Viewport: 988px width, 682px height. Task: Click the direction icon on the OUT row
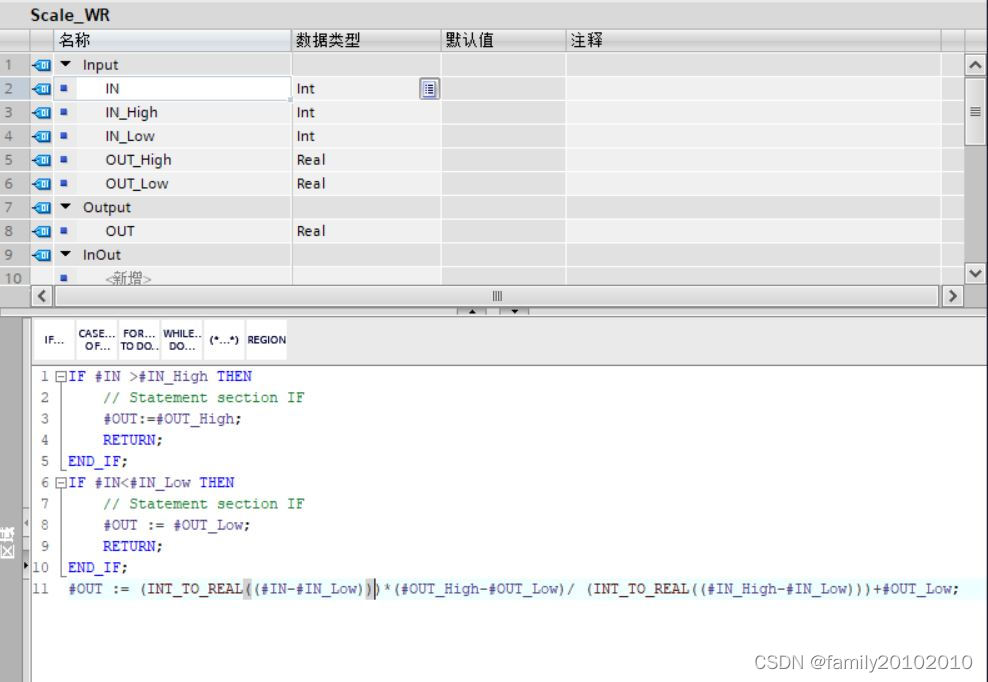(42, 231)
